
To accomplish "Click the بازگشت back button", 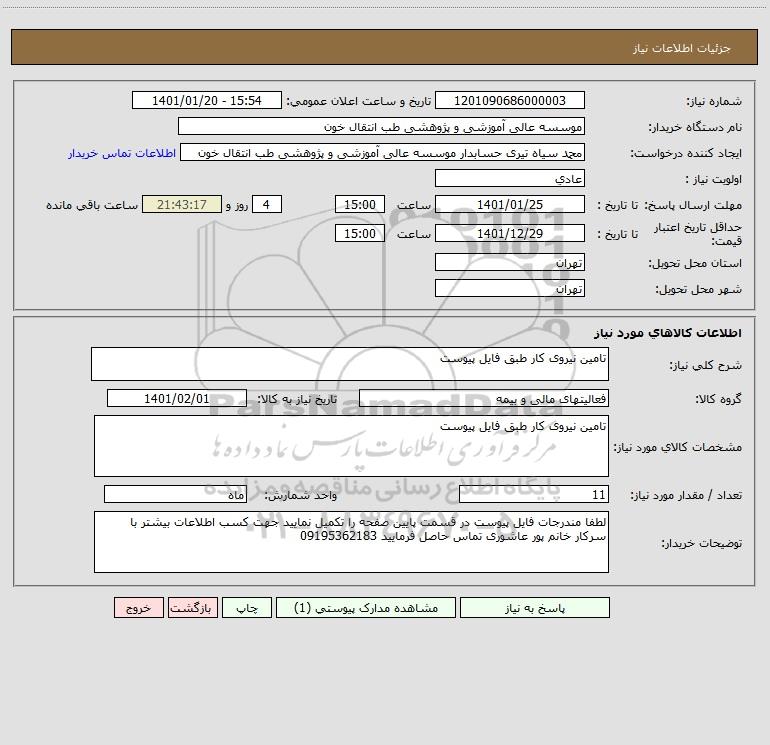I will click(x=192, y=607).
